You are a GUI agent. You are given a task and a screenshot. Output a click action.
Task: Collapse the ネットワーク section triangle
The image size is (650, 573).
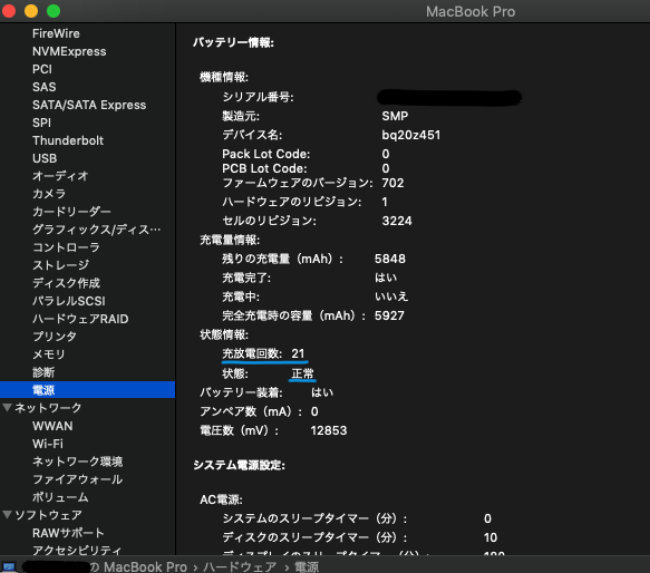(7, 408)
